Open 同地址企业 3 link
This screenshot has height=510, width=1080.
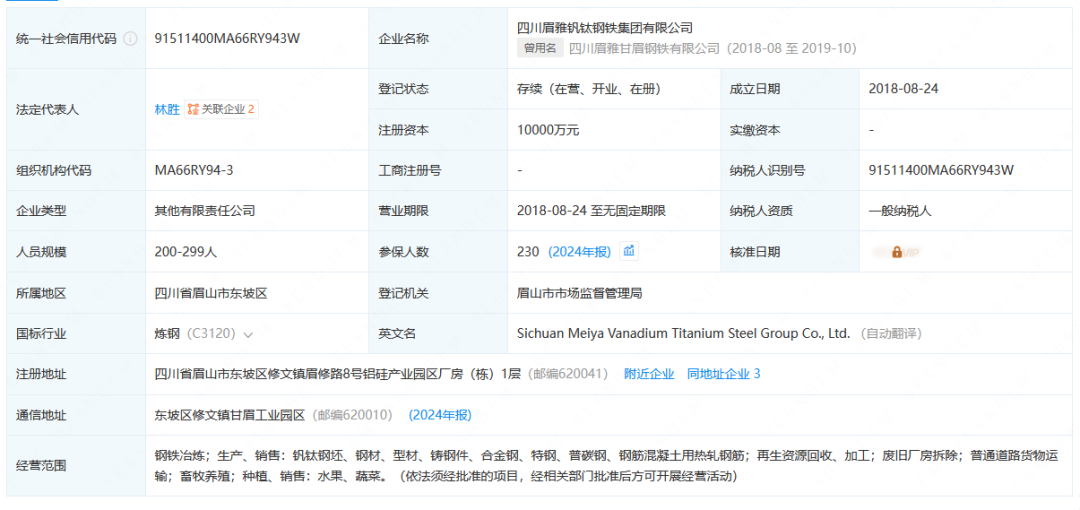tap(724, 374)
